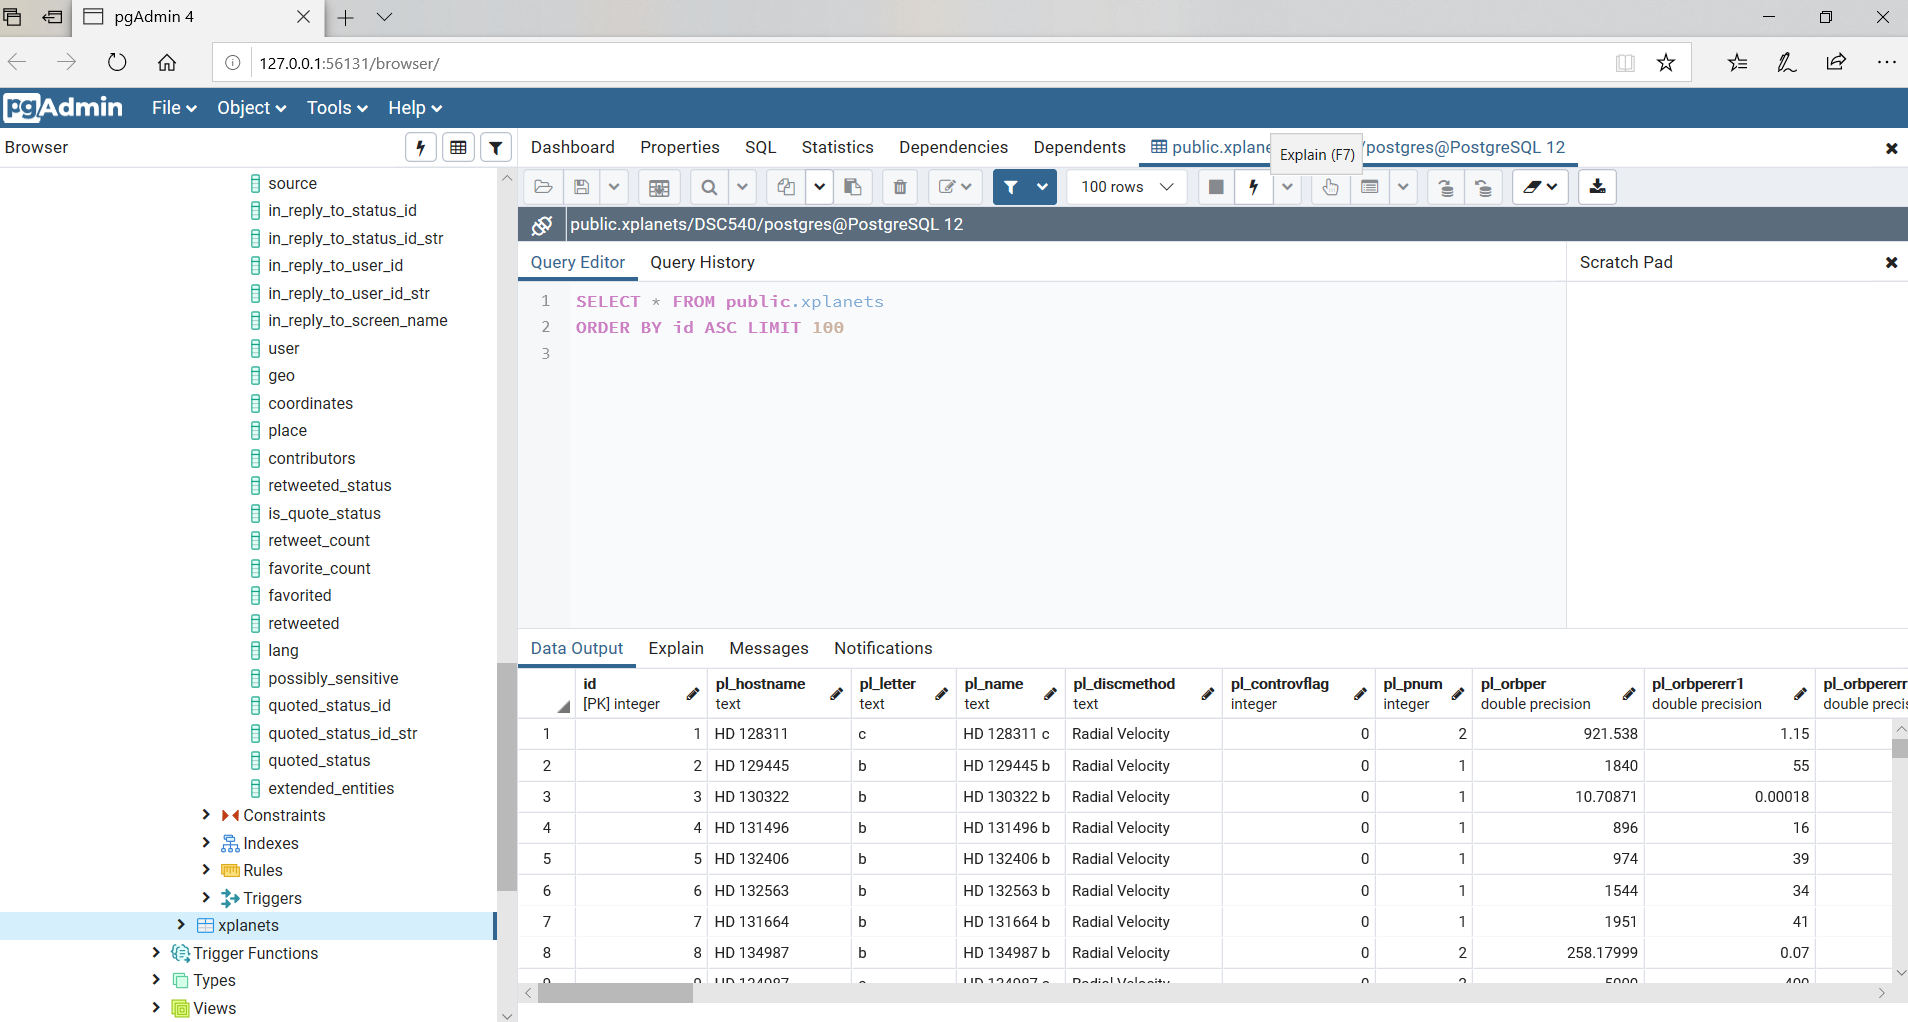This screenshot has width=1908, height=1022.
Task: Click the Find magnifier icon
Action: [x=709, y=187]
